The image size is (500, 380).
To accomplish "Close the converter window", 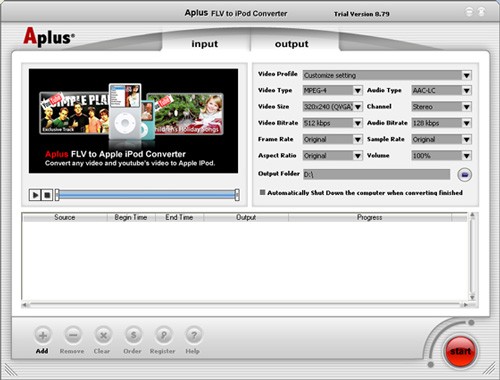I will [481, 12].
